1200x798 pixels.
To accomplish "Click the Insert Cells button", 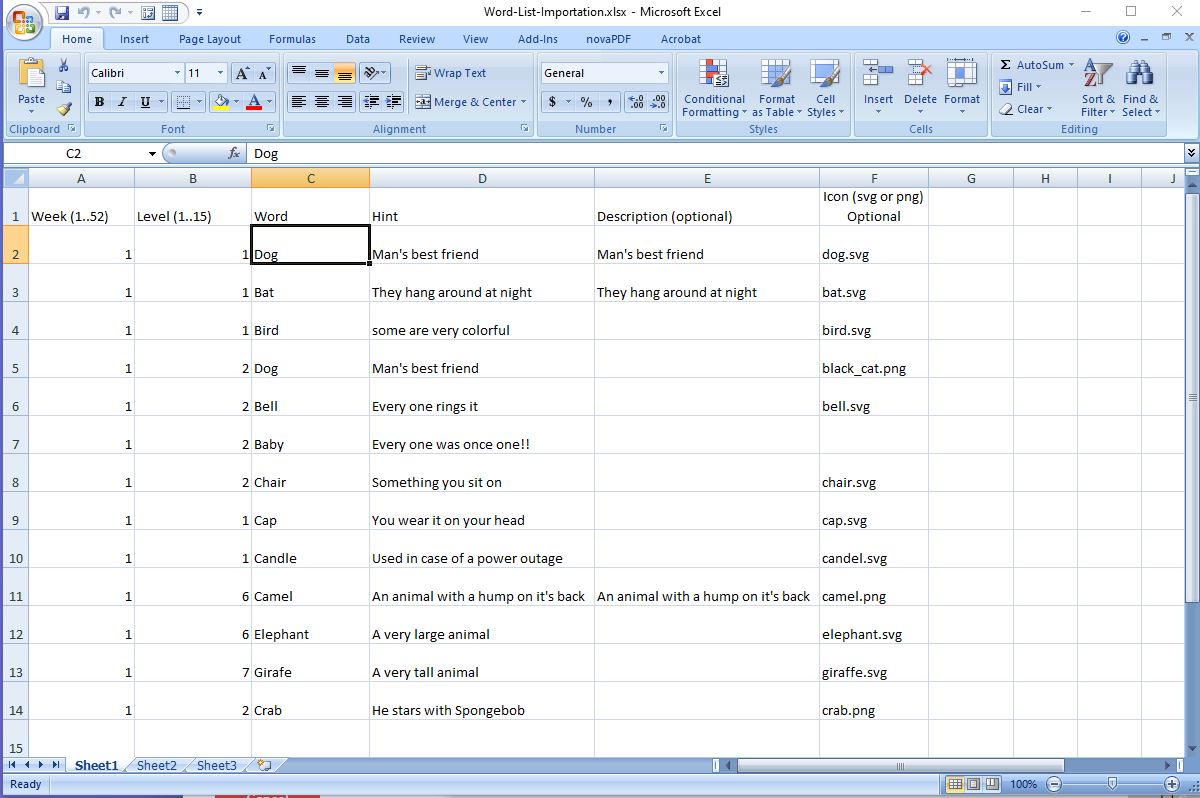I will pyautogui.click(x=877, y=85).
